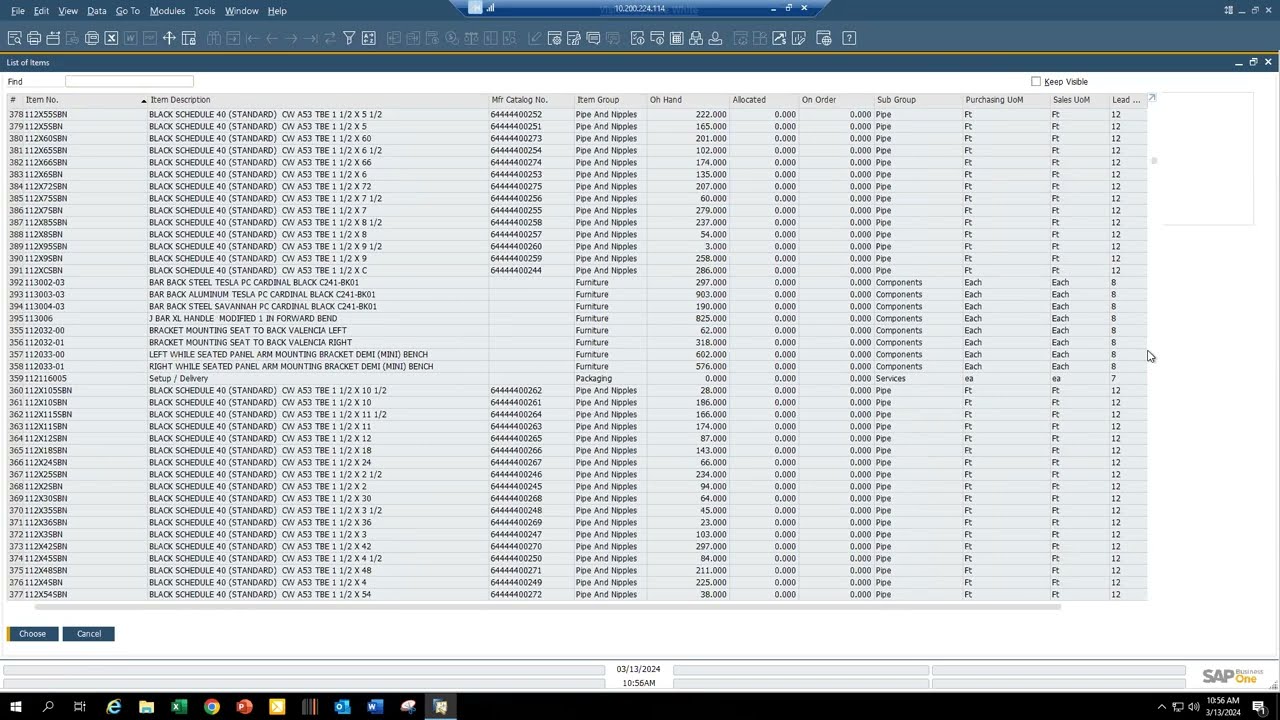Click the On Hand value 825.000
The height and width of the screenshot is (720, 1280).
[710, 318]
